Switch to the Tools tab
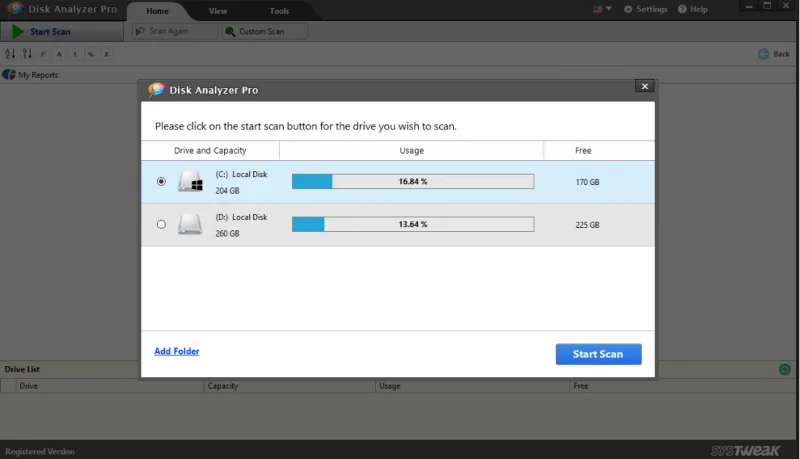800x459 pixels. [279, 11]
